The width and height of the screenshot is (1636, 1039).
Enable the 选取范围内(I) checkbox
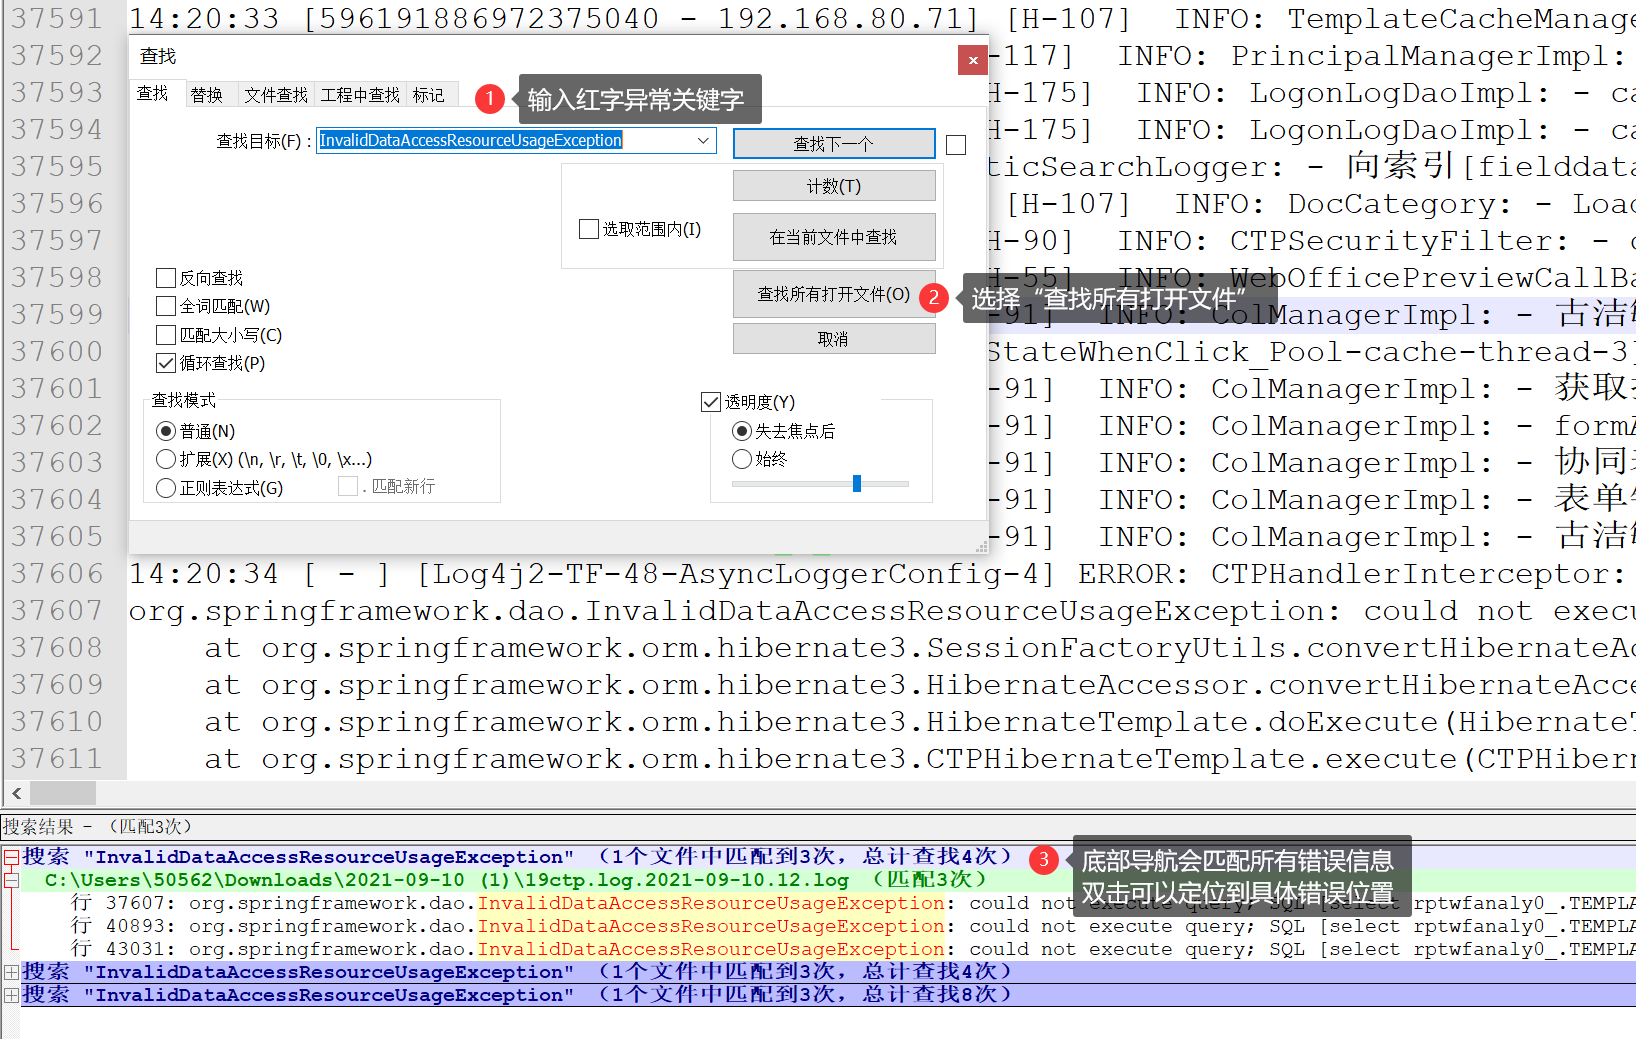[589, 229]
